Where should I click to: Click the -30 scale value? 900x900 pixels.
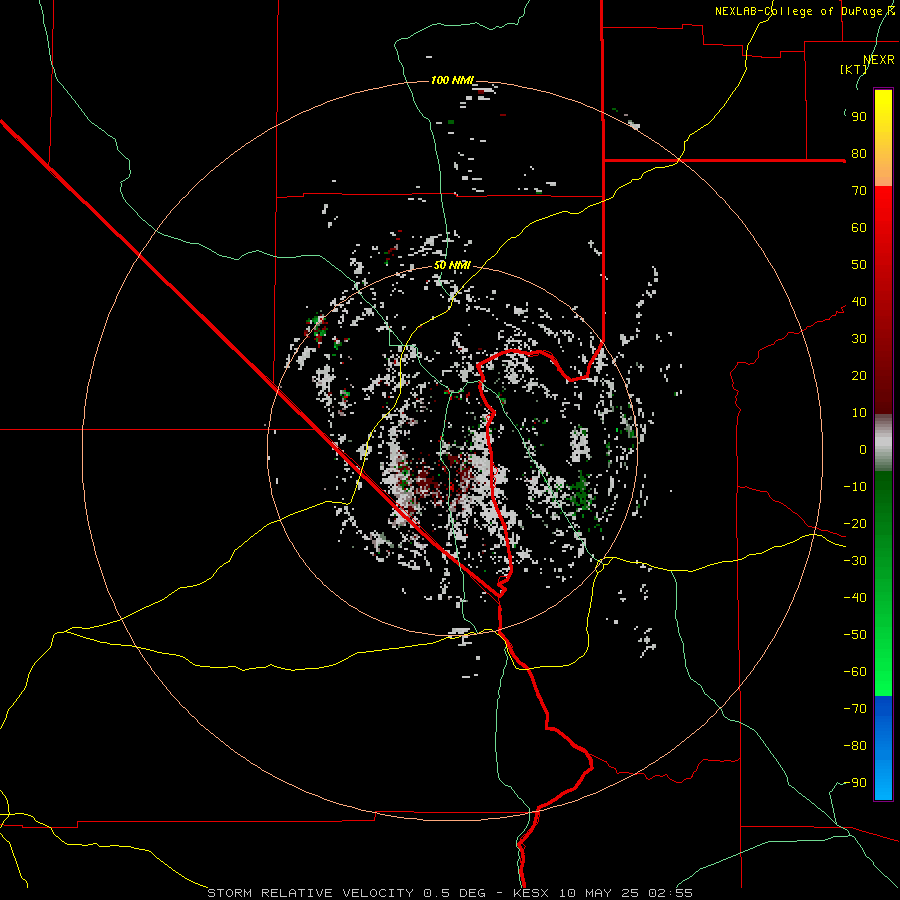click(855, 561)
